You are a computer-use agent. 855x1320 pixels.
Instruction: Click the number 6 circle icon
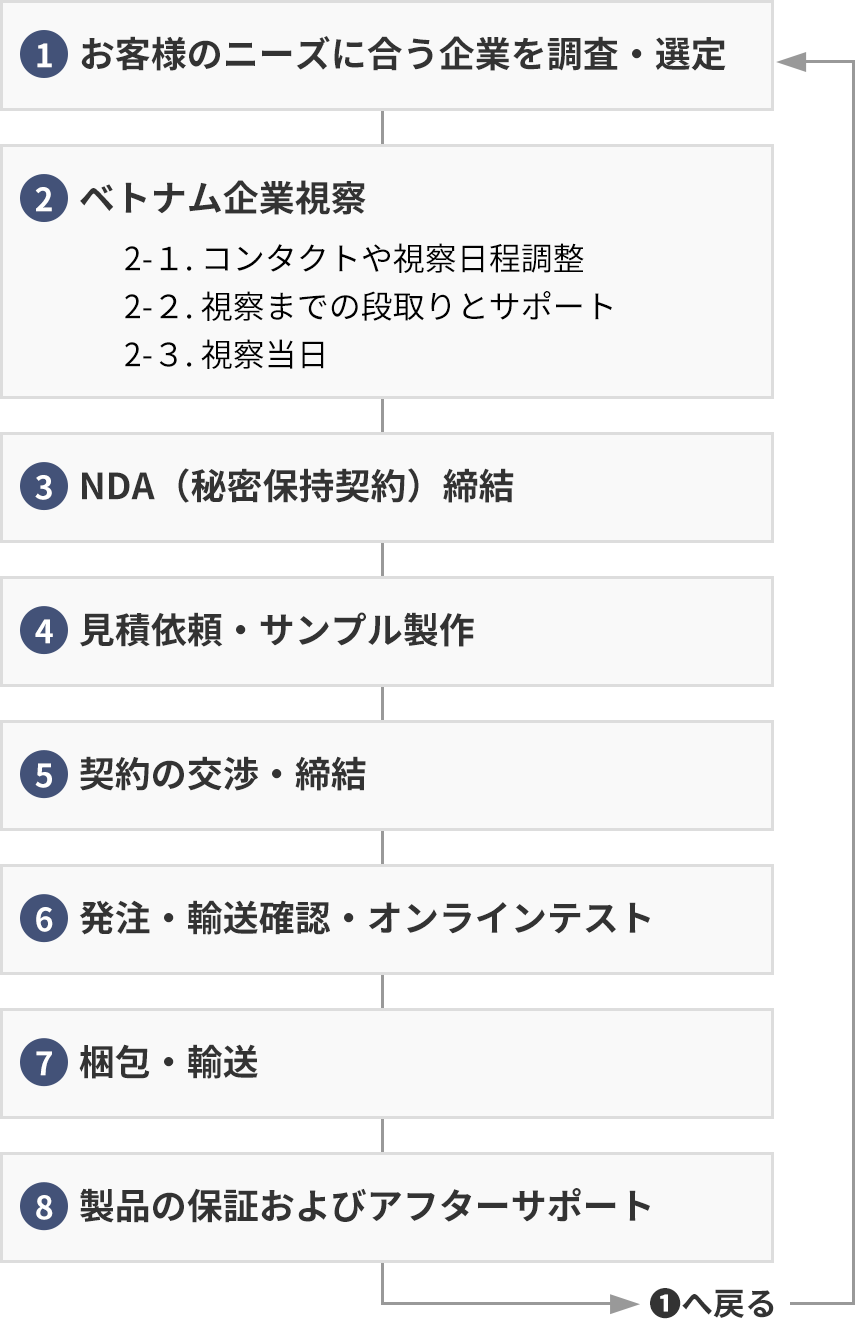[43, 919]
